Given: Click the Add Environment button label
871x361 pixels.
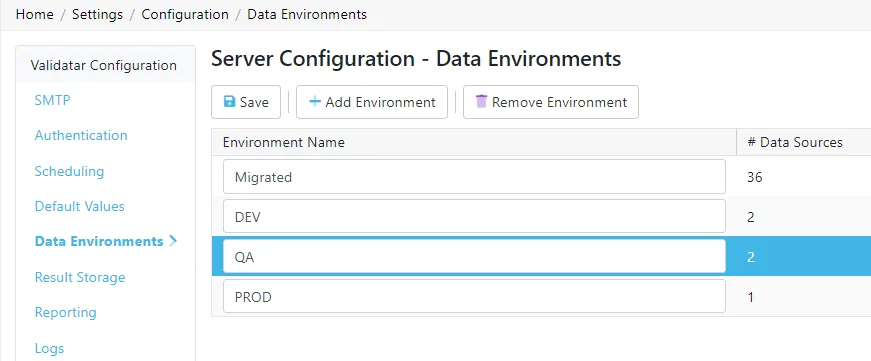Looking at the screenshot, I should click(381, 102).
